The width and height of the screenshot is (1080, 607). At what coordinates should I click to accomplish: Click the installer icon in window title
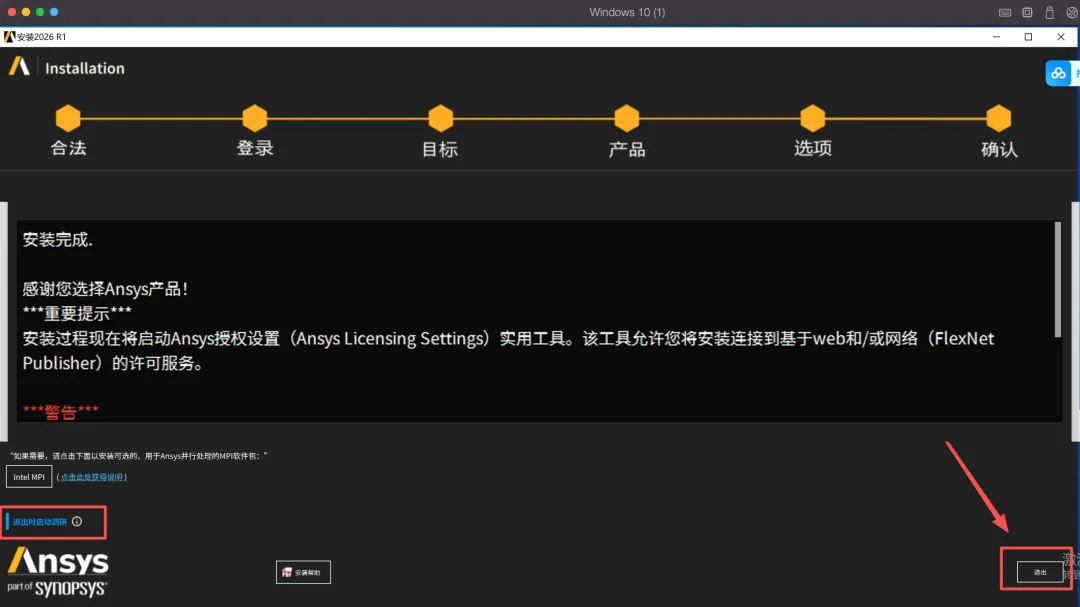point(9,37)
